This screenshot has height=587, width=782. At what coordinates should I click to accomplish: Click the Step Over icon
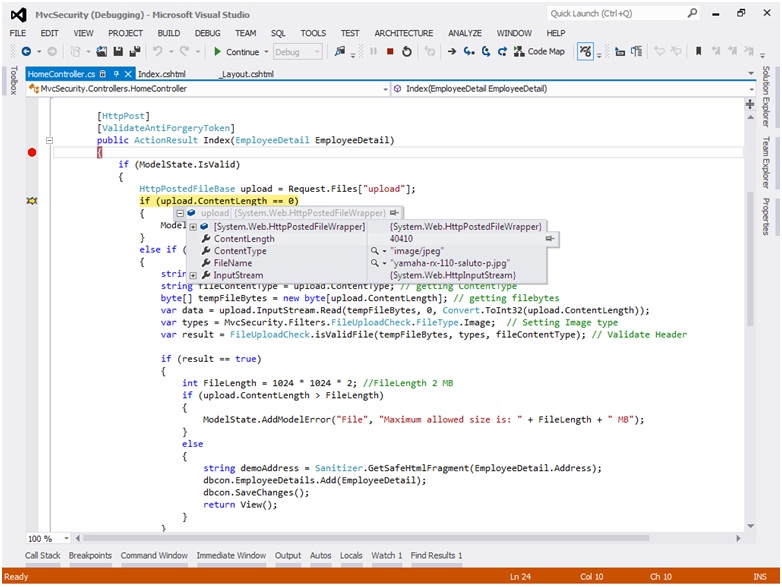coord(486,51)
